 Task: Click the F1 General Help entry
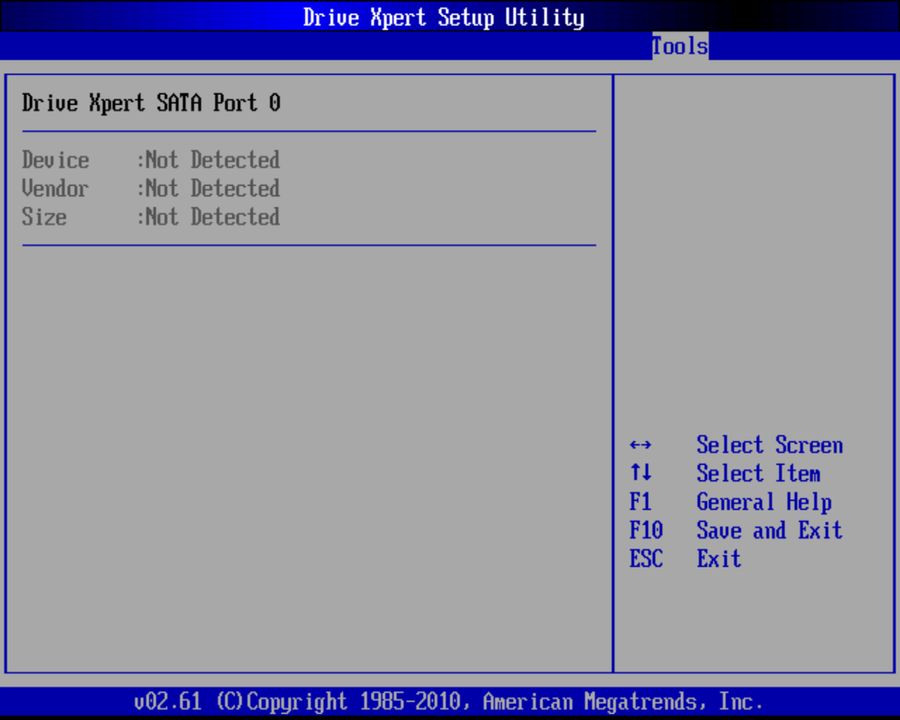click(731, 502)
